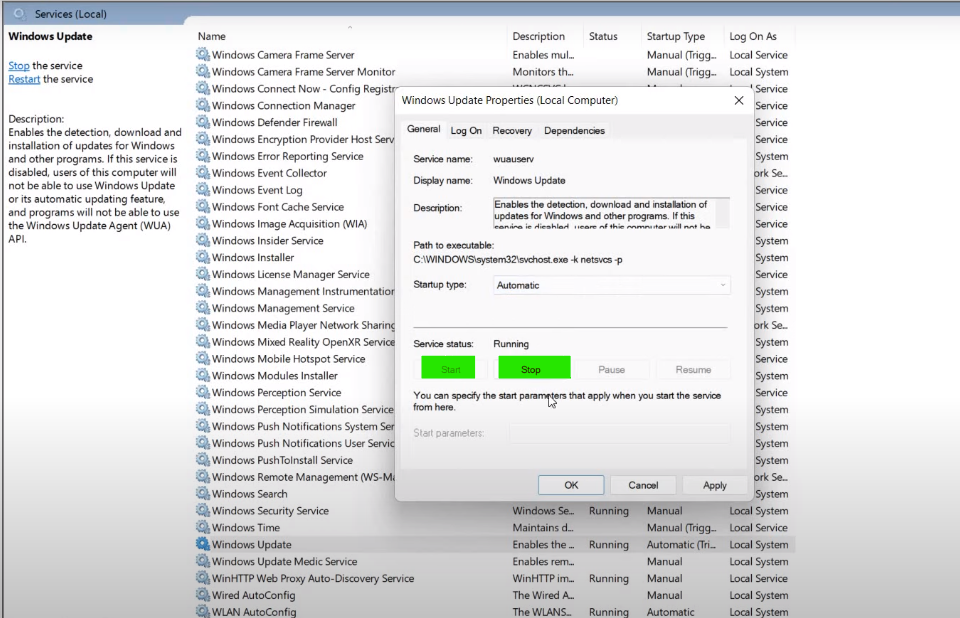Close the Windows Update Properties dialog
Image resolution: width=960 pixels, height=618 pixels.
pos(739,100)
